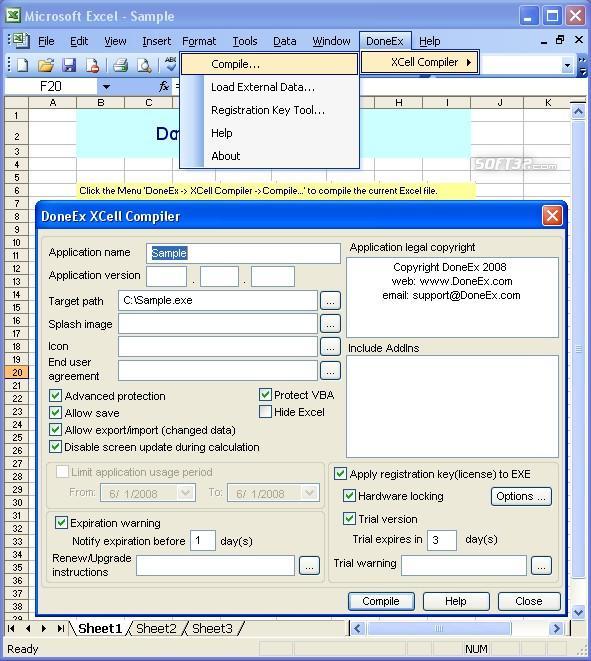The width and height of the screenshot is (591, 661).
Task: Open the File menu
Action: coord(46,41)
